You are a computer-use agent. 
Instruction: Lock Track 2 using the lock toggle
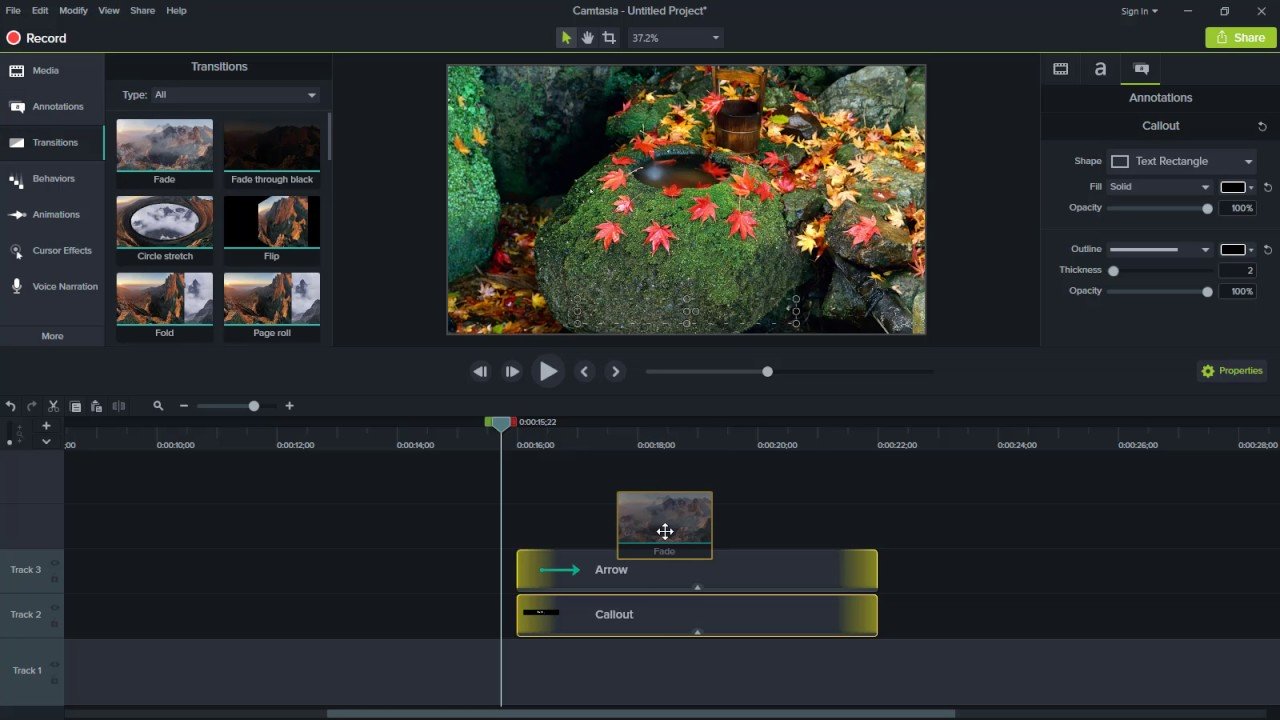pyautogui.click(x=54, y=622)
